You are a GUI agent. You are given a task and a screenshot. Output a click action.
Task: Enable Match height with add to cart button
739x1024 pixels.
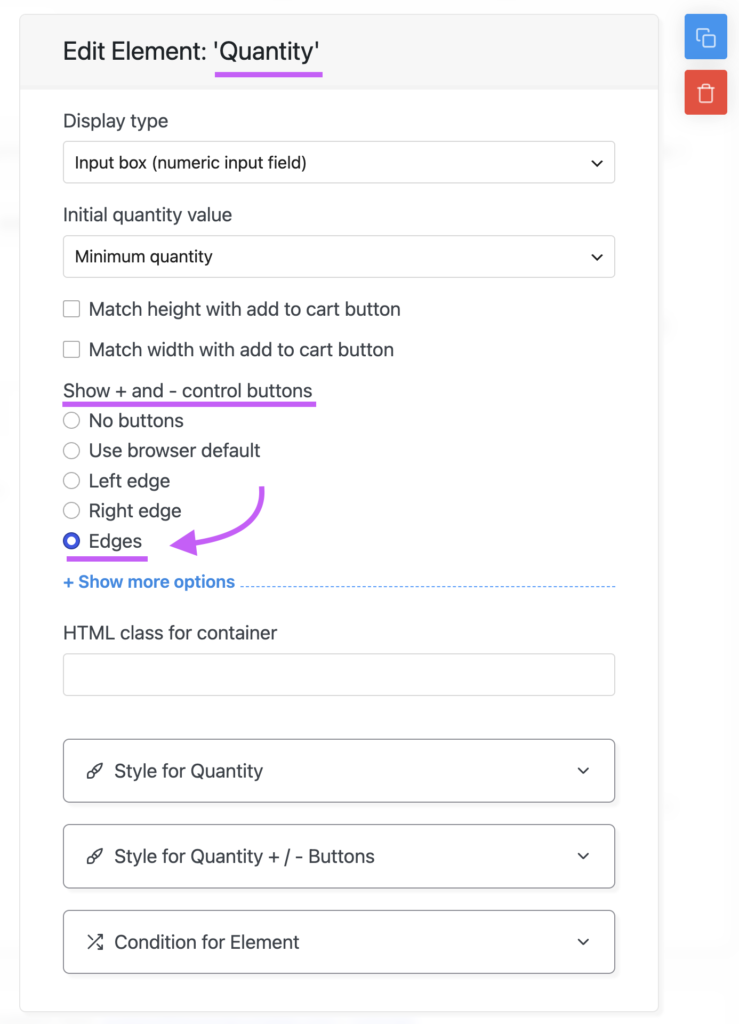coord(71,309)
